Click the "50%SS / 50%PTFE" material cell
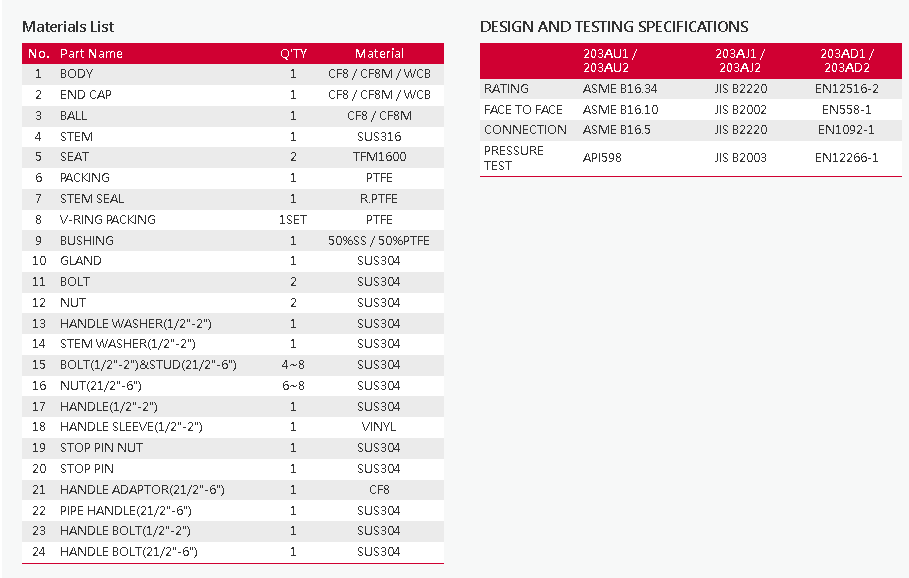This screenshot has width=909, height=578. pos(379,241)
